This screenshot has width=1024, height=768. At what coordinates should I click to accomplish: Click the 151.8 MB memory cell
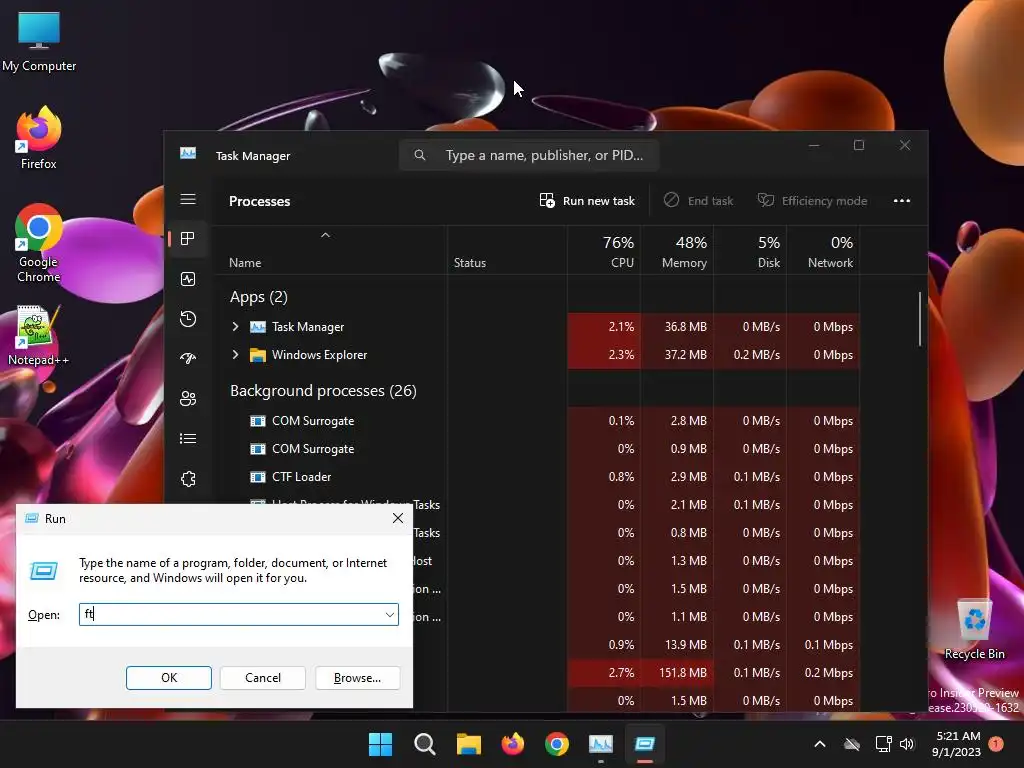tap(677, 673)
